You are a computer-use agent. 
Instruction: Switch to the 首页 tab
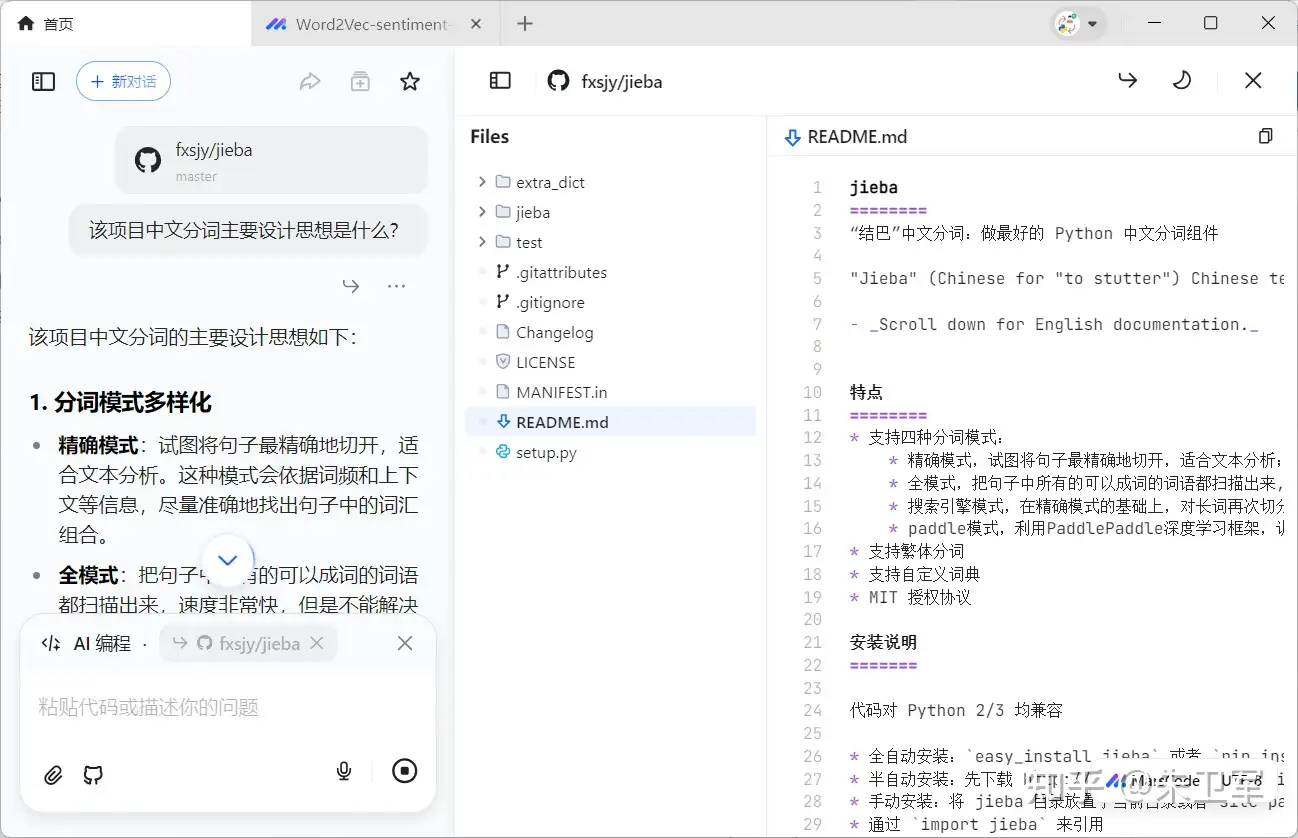[125, 23]
